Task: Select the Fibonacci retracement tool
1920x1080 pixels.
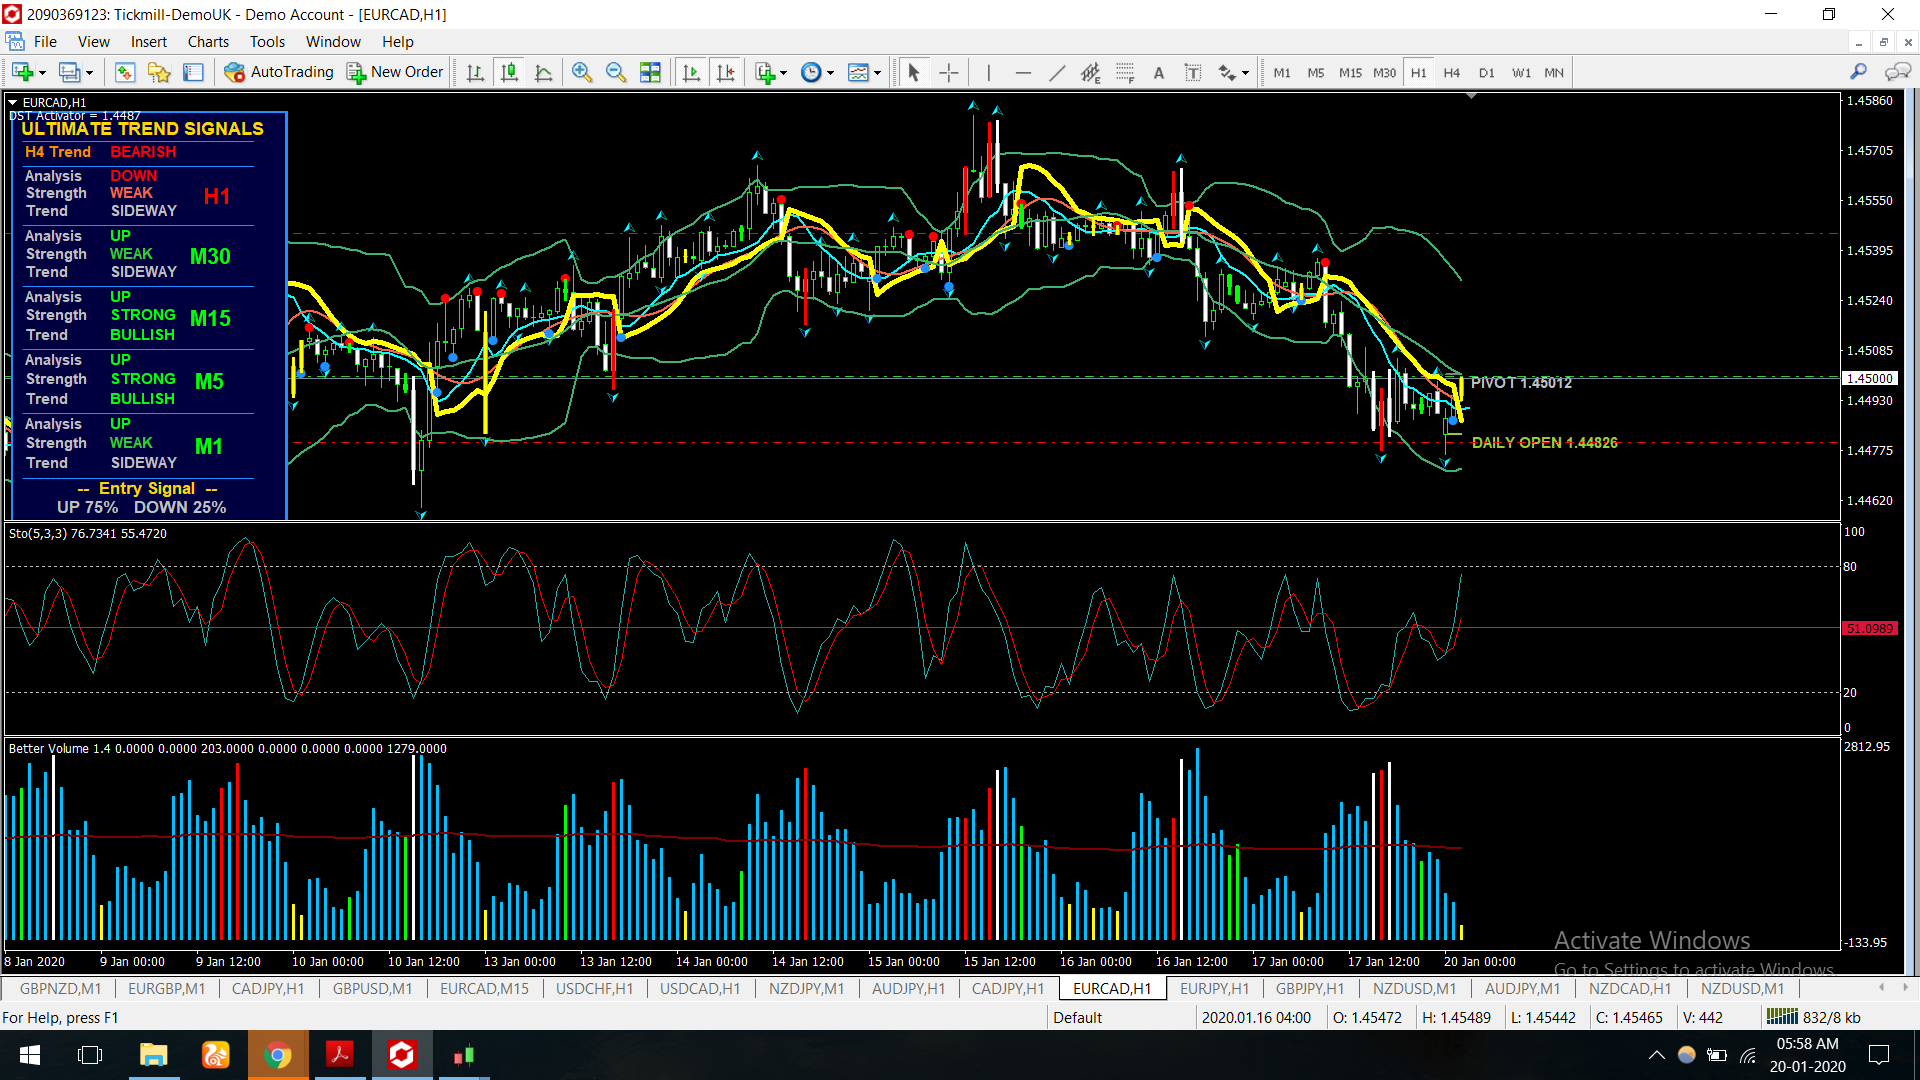Action: [1125, 72]
